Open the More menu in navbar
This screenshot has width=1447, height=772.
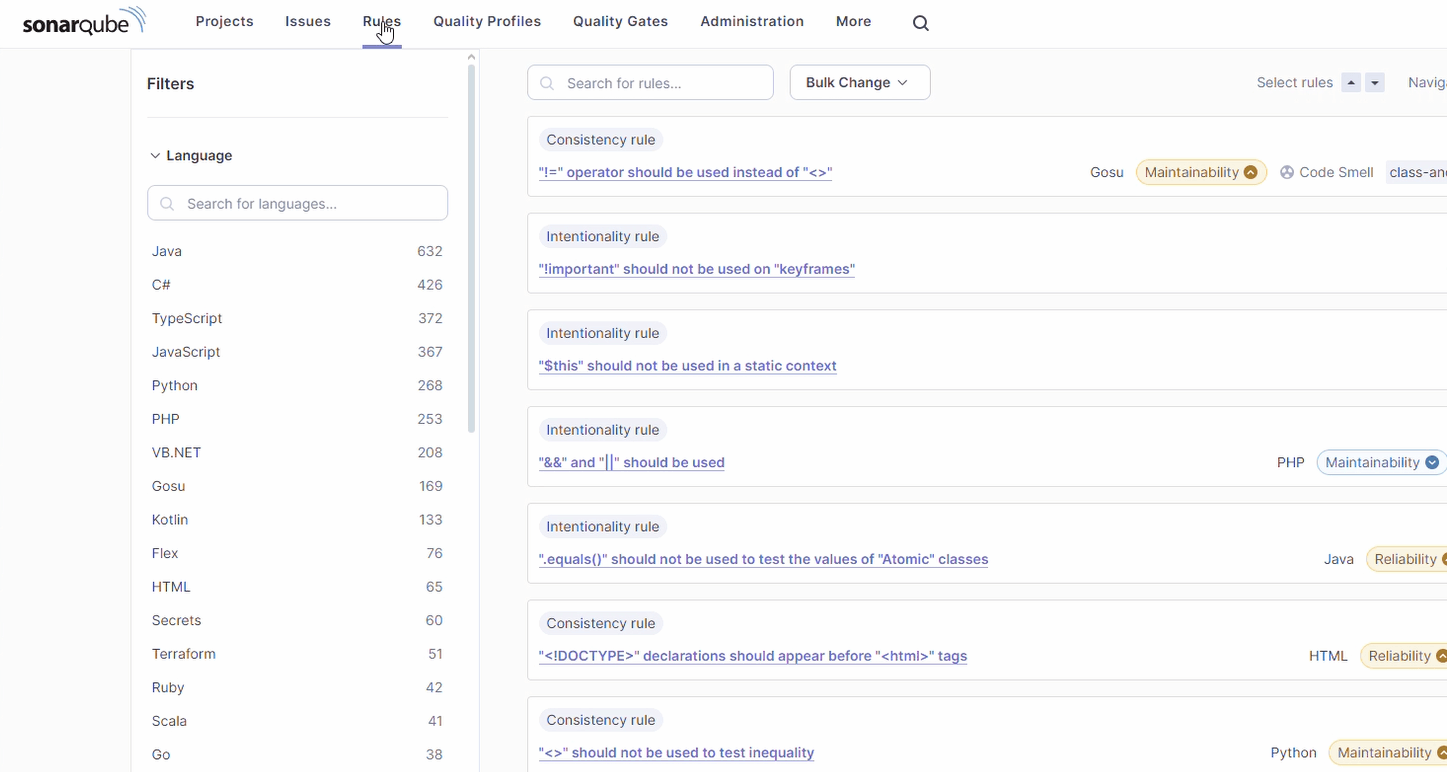pyautogui.click(x=853, y=22)
